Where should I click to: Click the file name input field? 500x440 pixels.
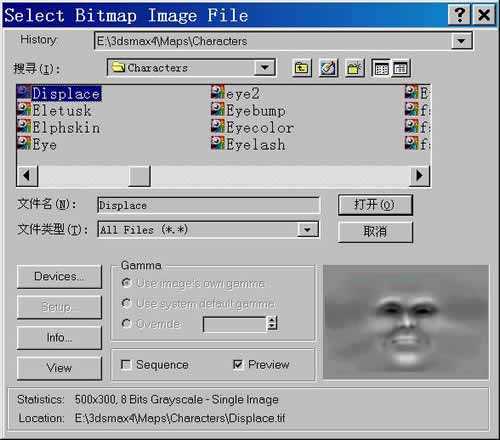click(208, 205)
